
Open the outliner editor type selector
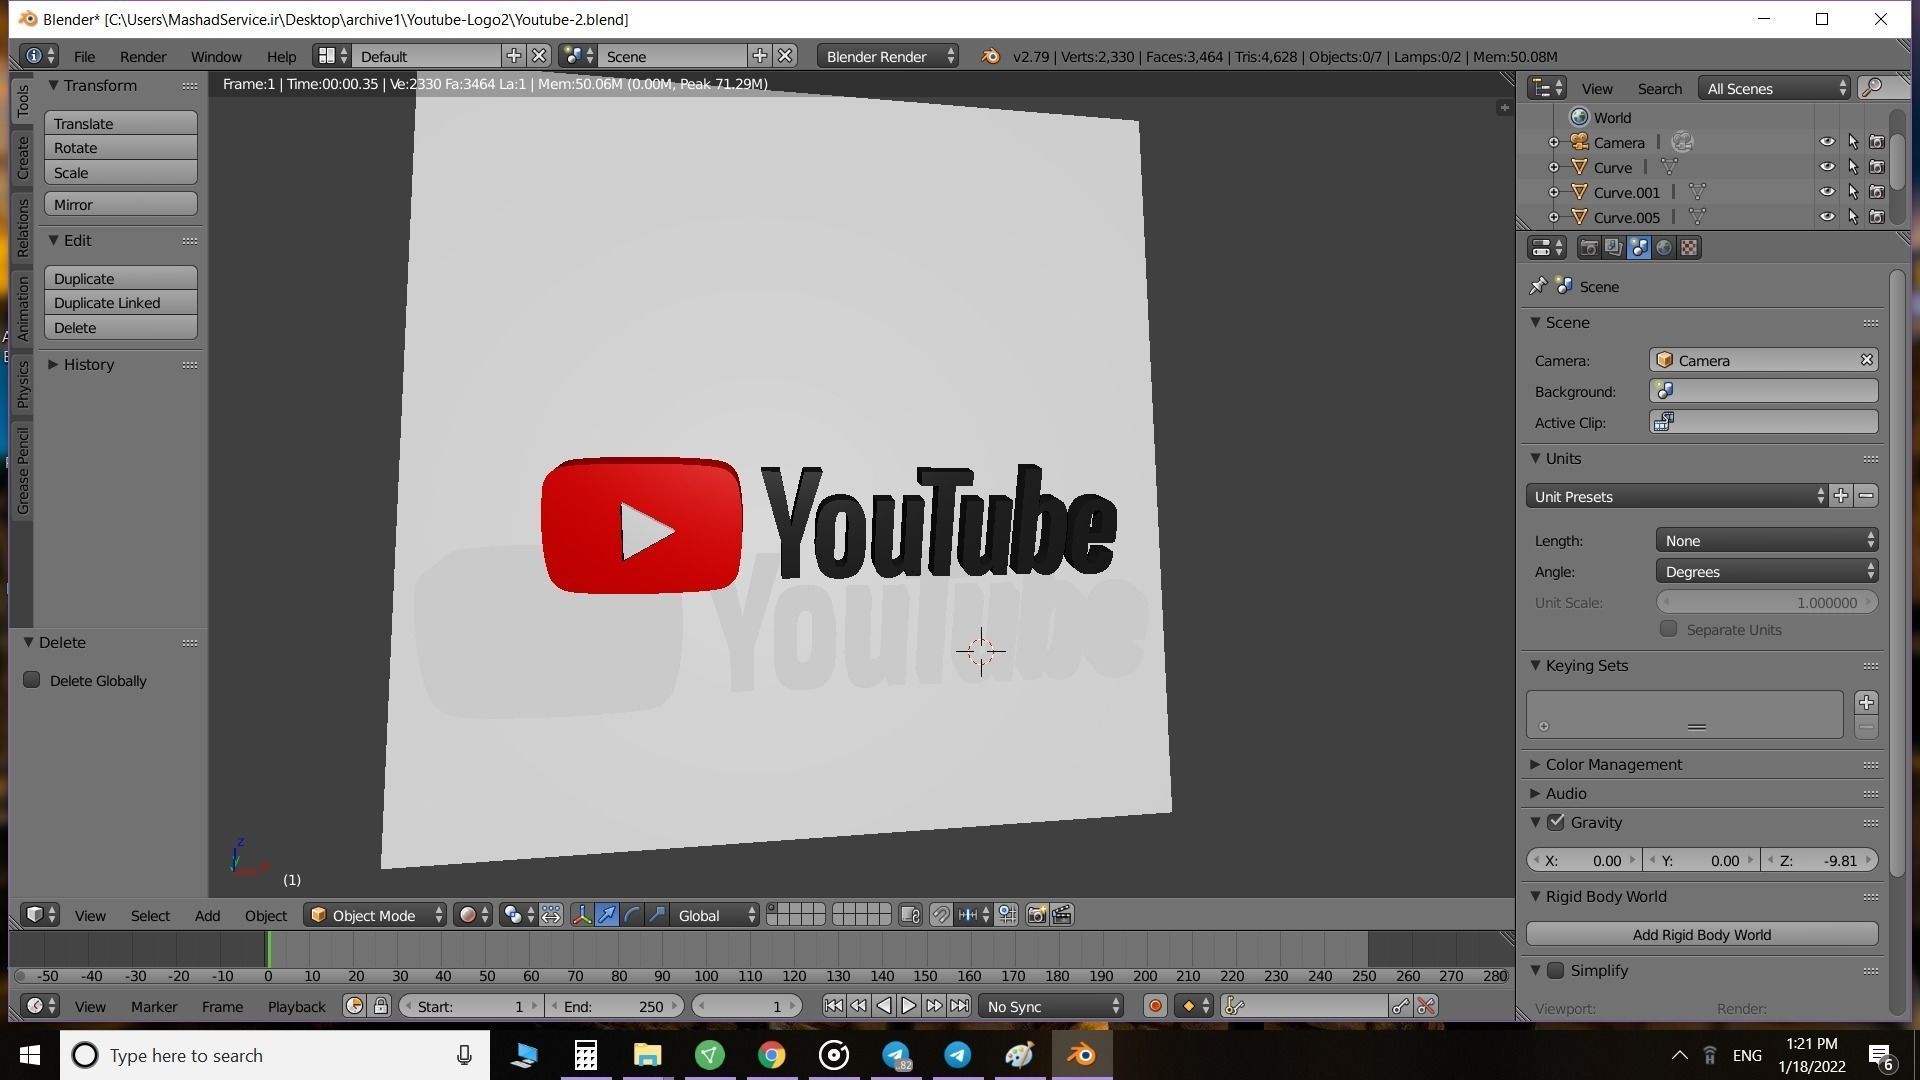[1547, 88]
